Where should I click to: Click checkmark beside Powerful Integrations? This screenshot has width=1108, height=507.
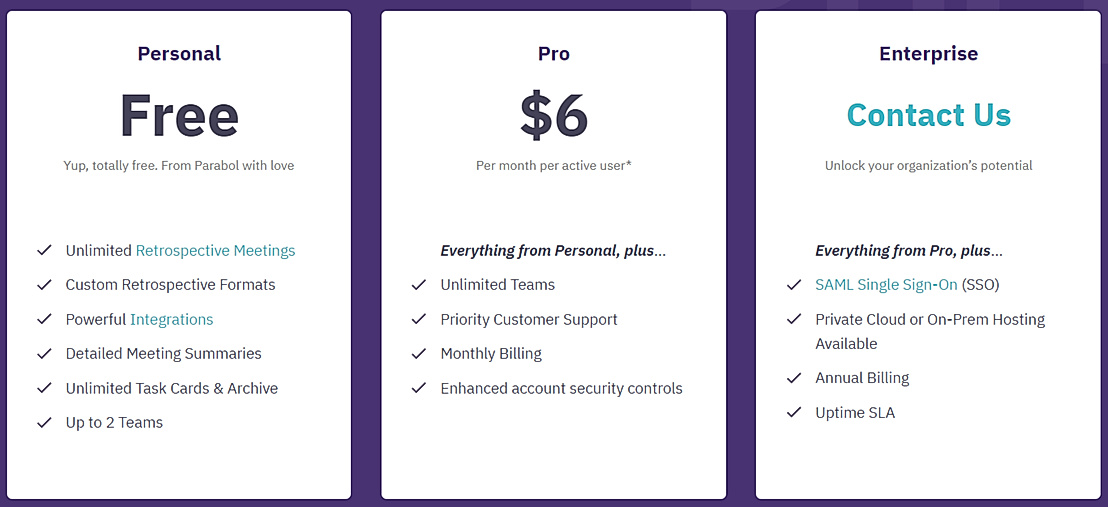click(x=44, y=319)
